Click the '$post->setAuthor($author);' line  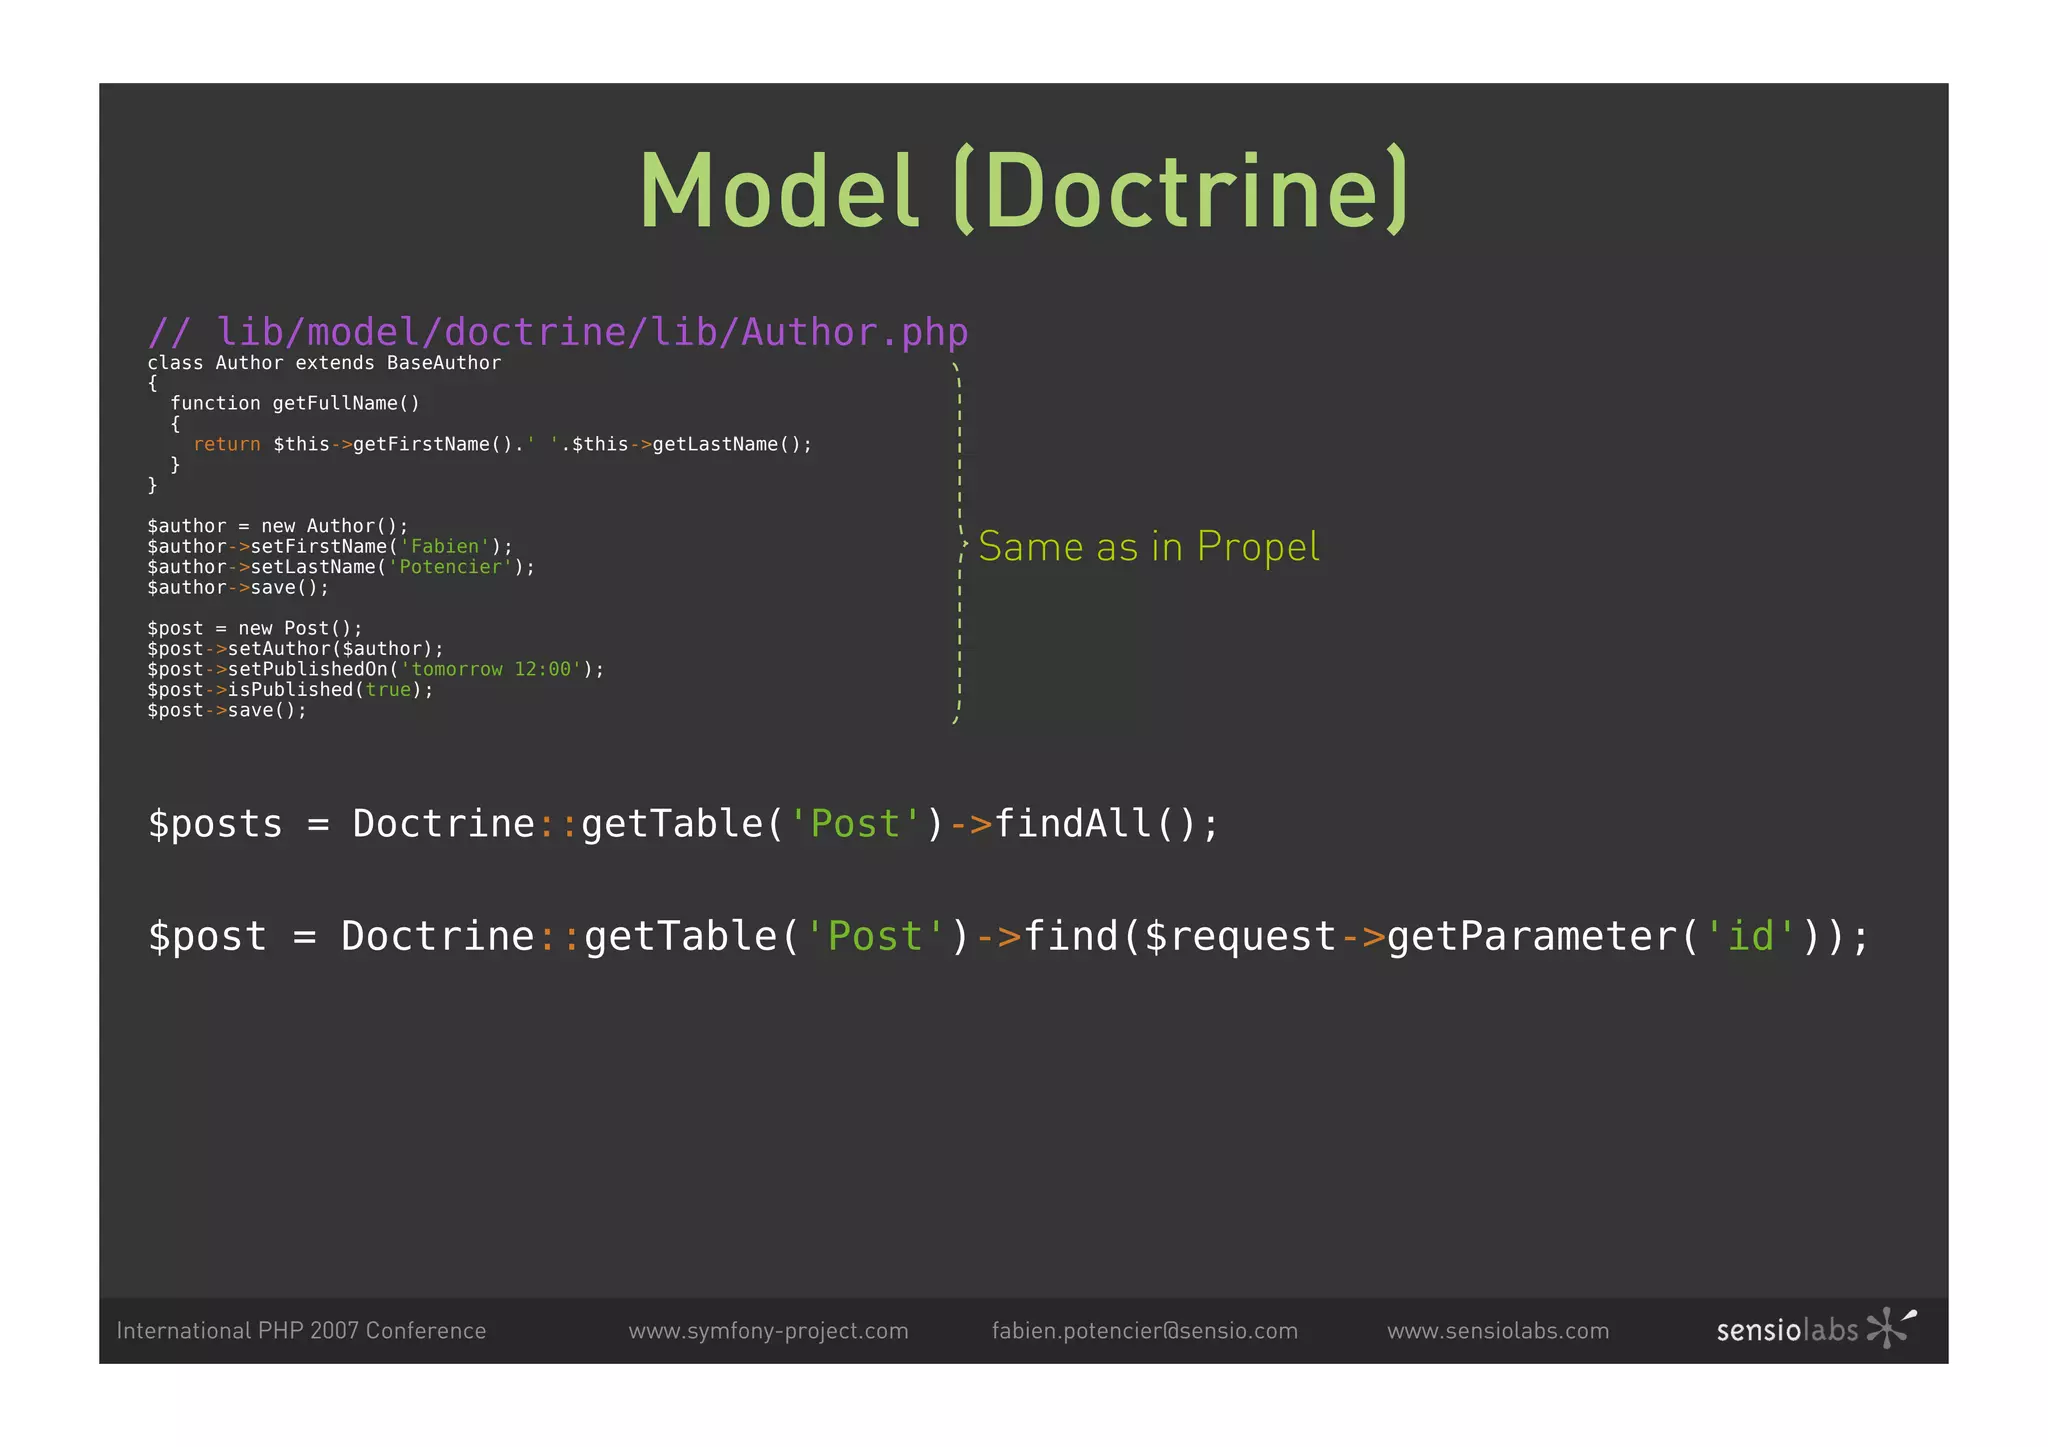(x=295, y=649)
